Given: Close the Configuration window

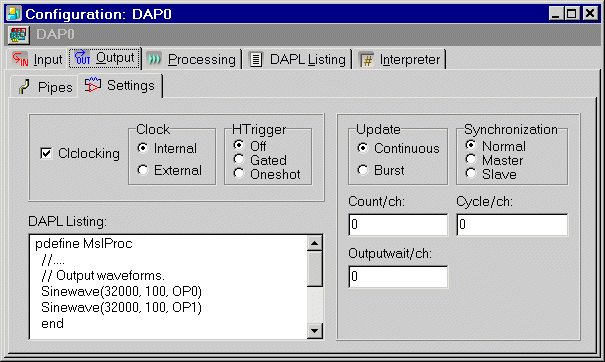Looking at the screenshot, I should click(x=590, y=14).
